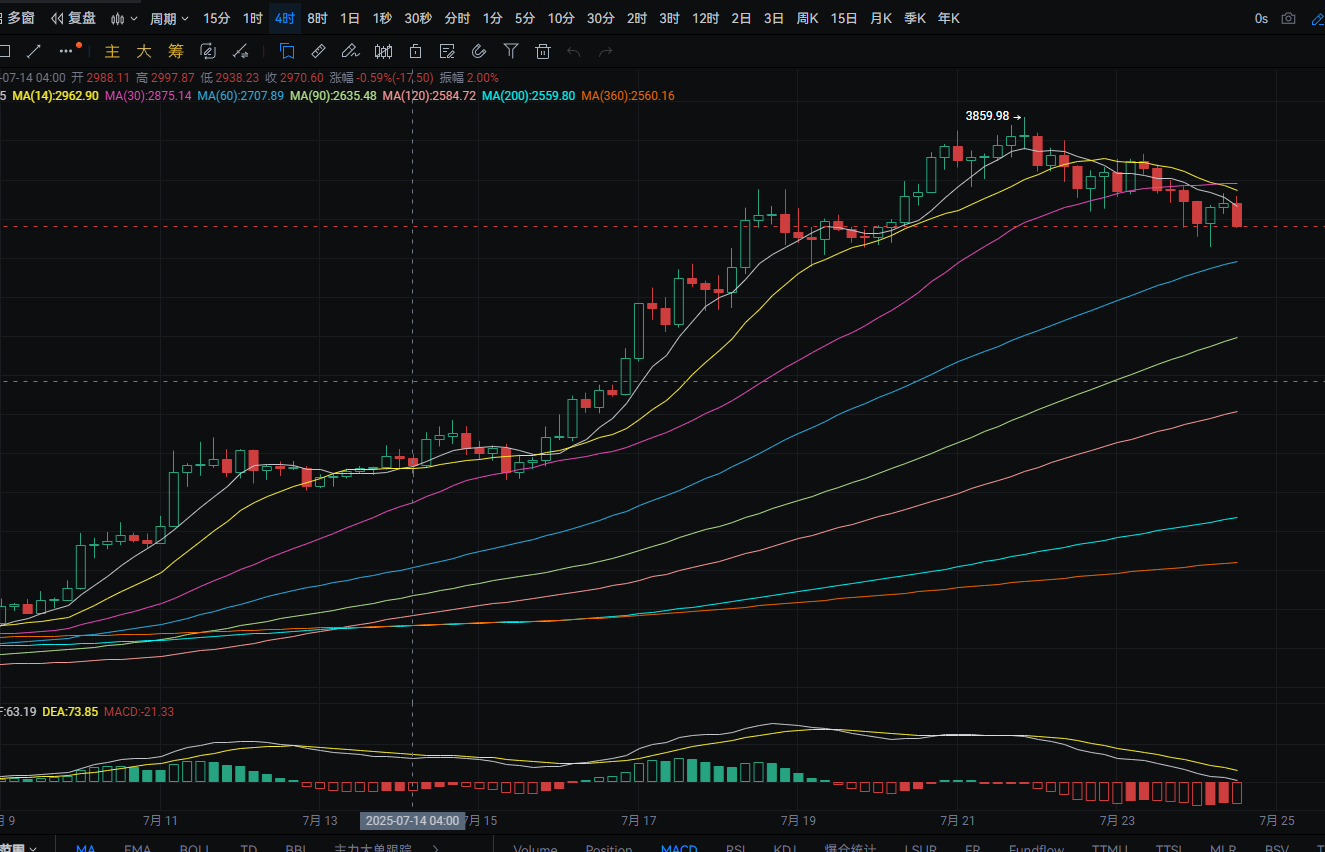Click the candlestick compare icon in toolbar
This screenshot has width=1325, height=852.
click(383, 51)
